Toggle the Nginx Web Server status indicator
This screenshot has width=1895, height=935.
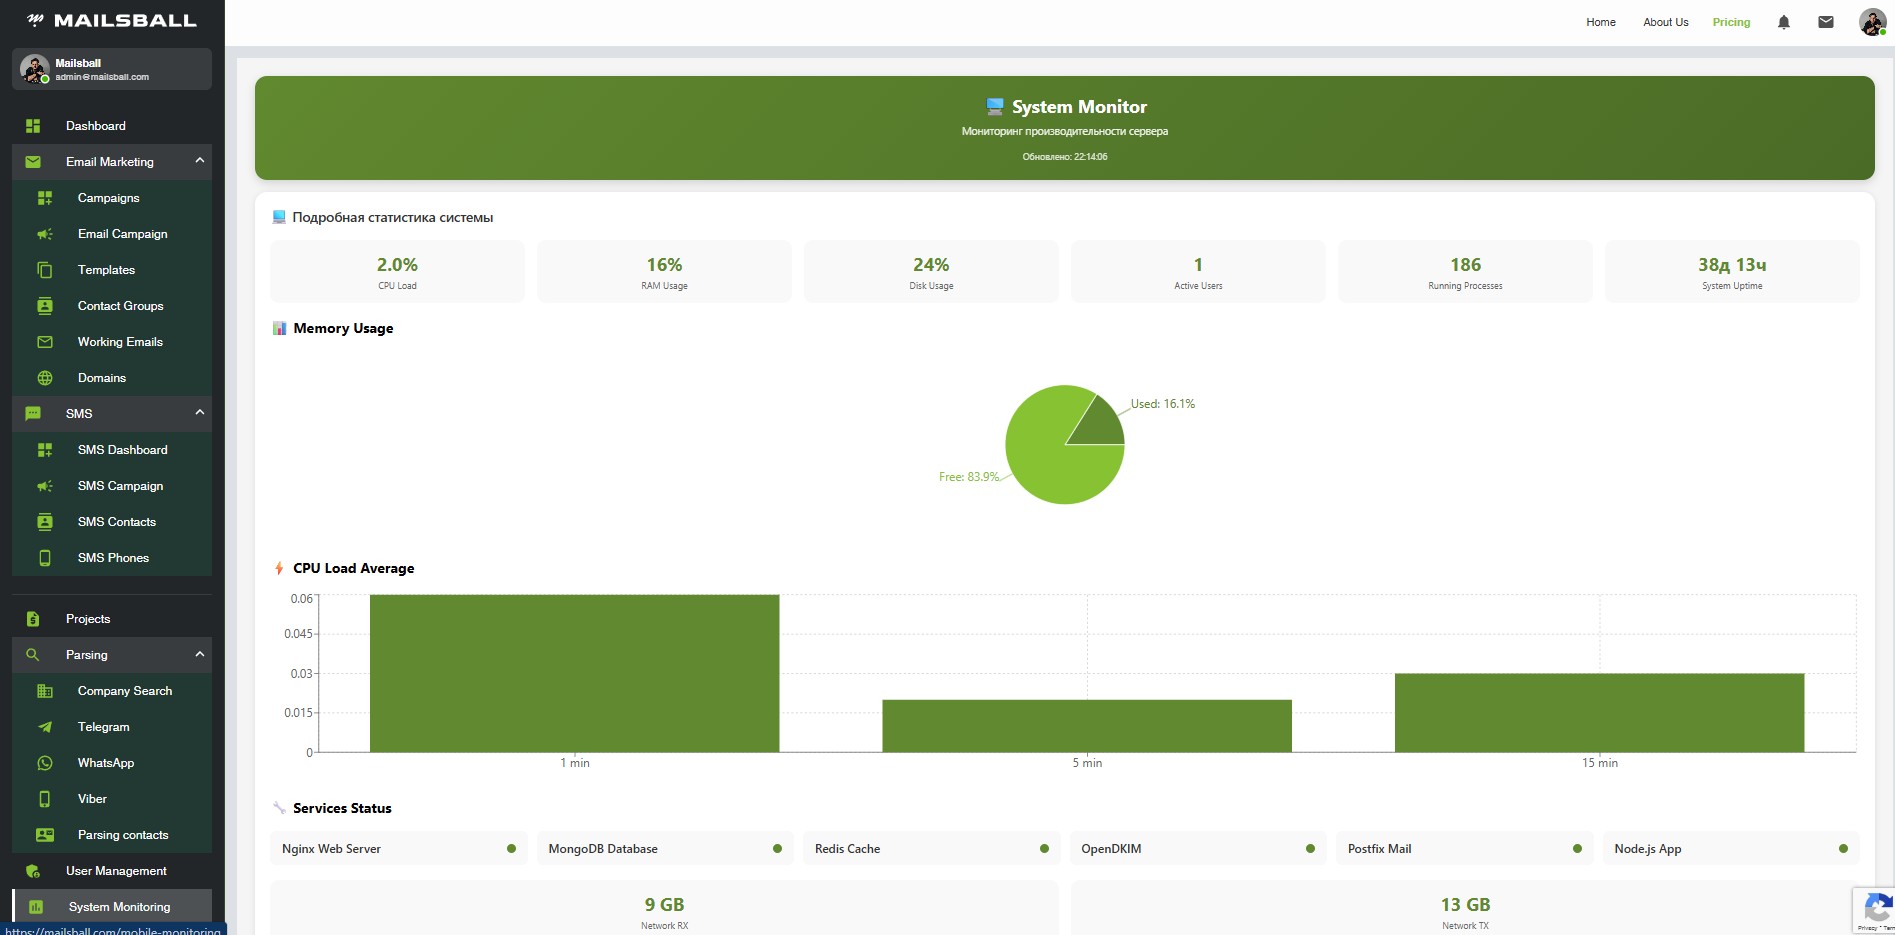click(x=511, y=848)
